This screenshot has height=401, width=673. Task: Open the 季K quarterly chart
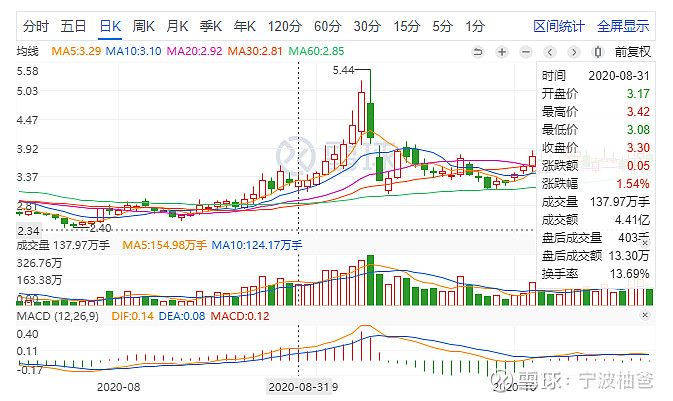coord(211,26)
